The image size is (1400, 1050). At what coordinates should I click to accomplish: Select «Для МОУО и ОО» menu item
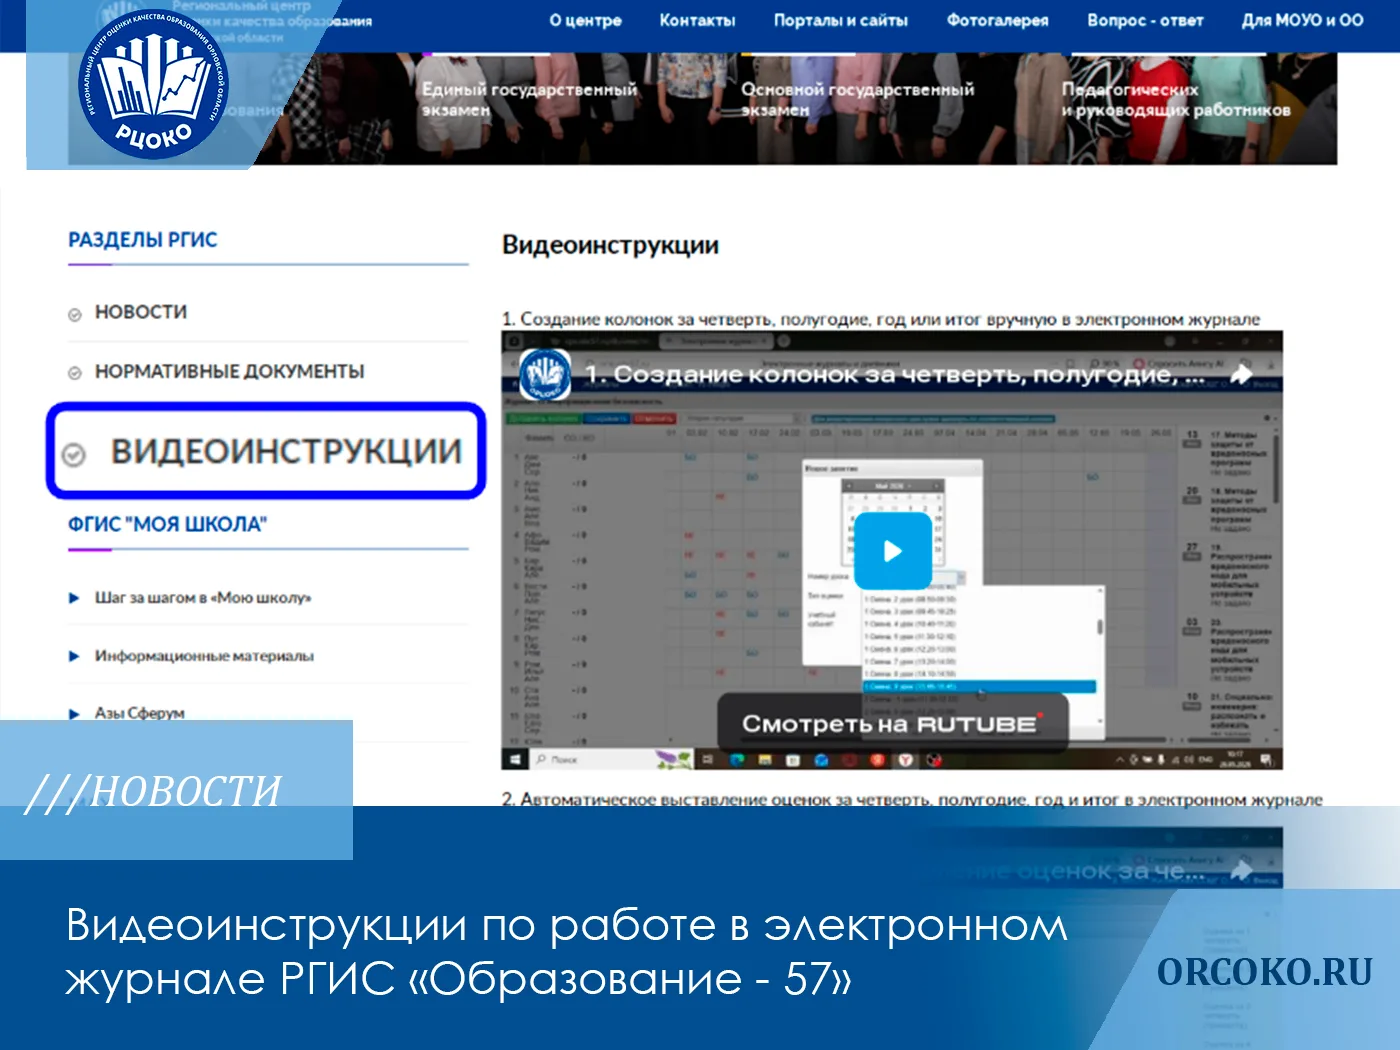[1302, 20]
